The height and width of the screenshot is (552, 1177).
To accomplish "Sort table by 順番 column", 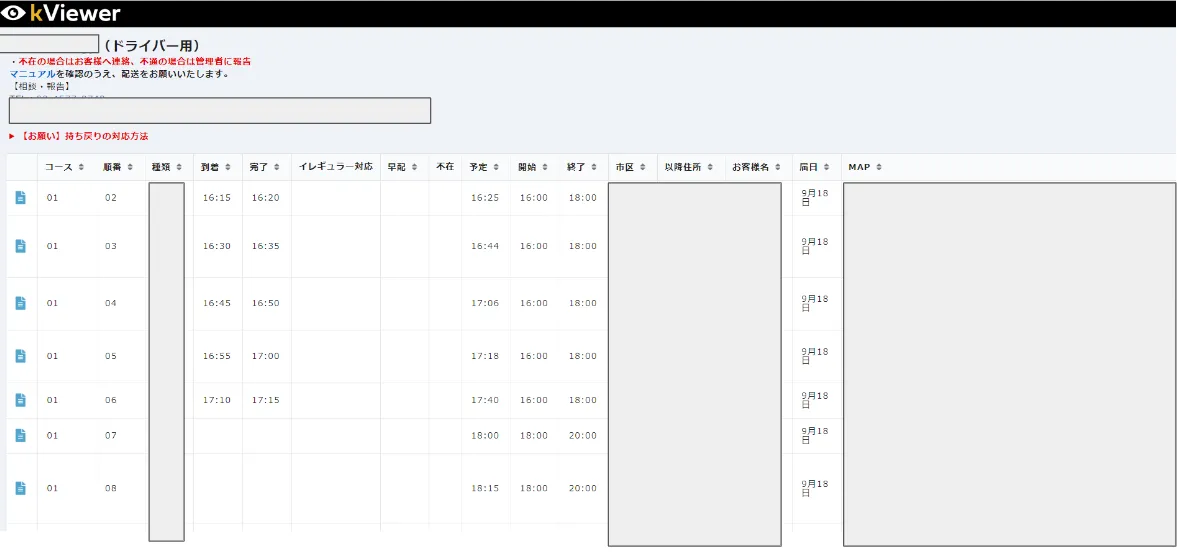I will pyautogui.click(x=118, y=167).
